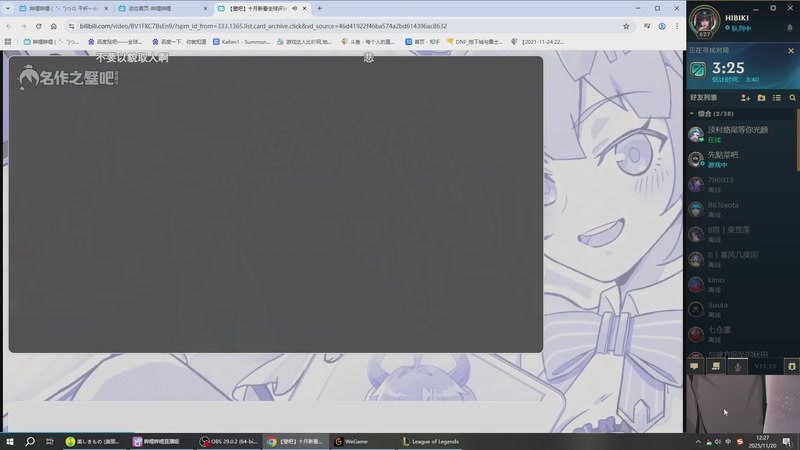The image size is (800, 450).
Task: Open the 斗鱼 bookmark
Action: coord(368,42)
